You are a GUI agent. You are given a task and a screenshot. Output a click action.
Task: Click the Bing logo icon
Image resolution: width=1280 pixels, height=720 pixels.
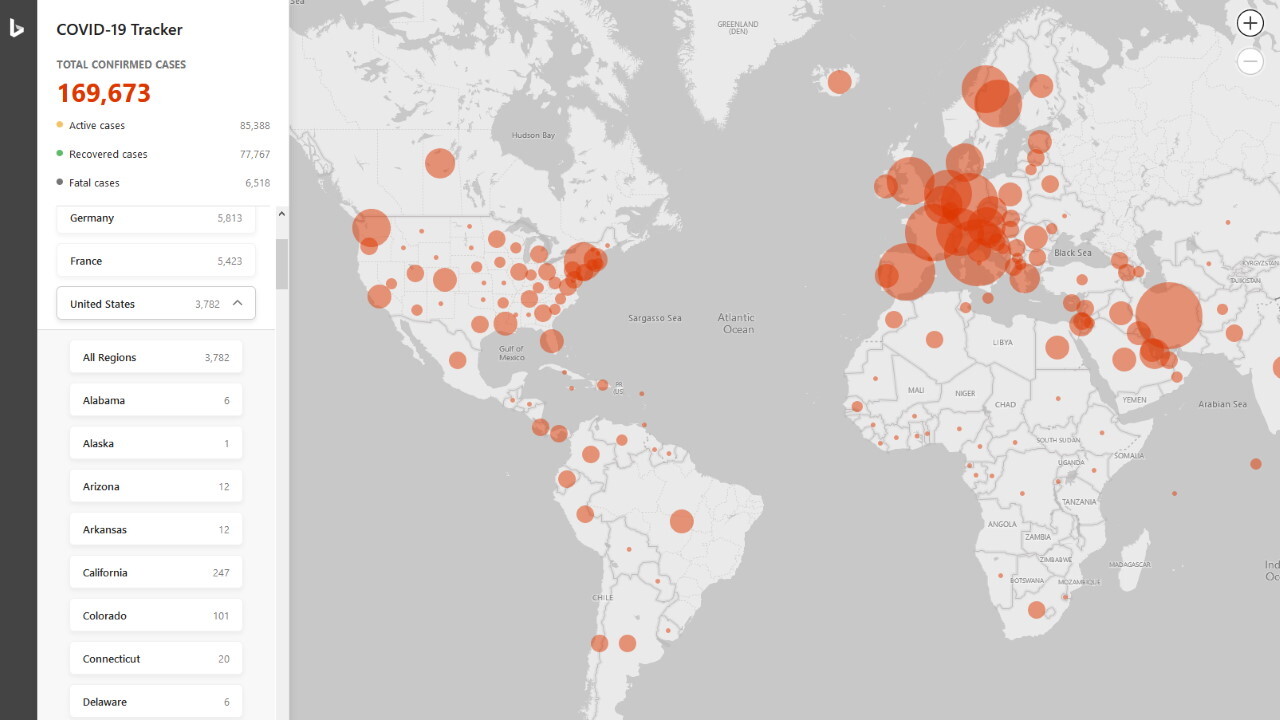[x=17, y=28]
